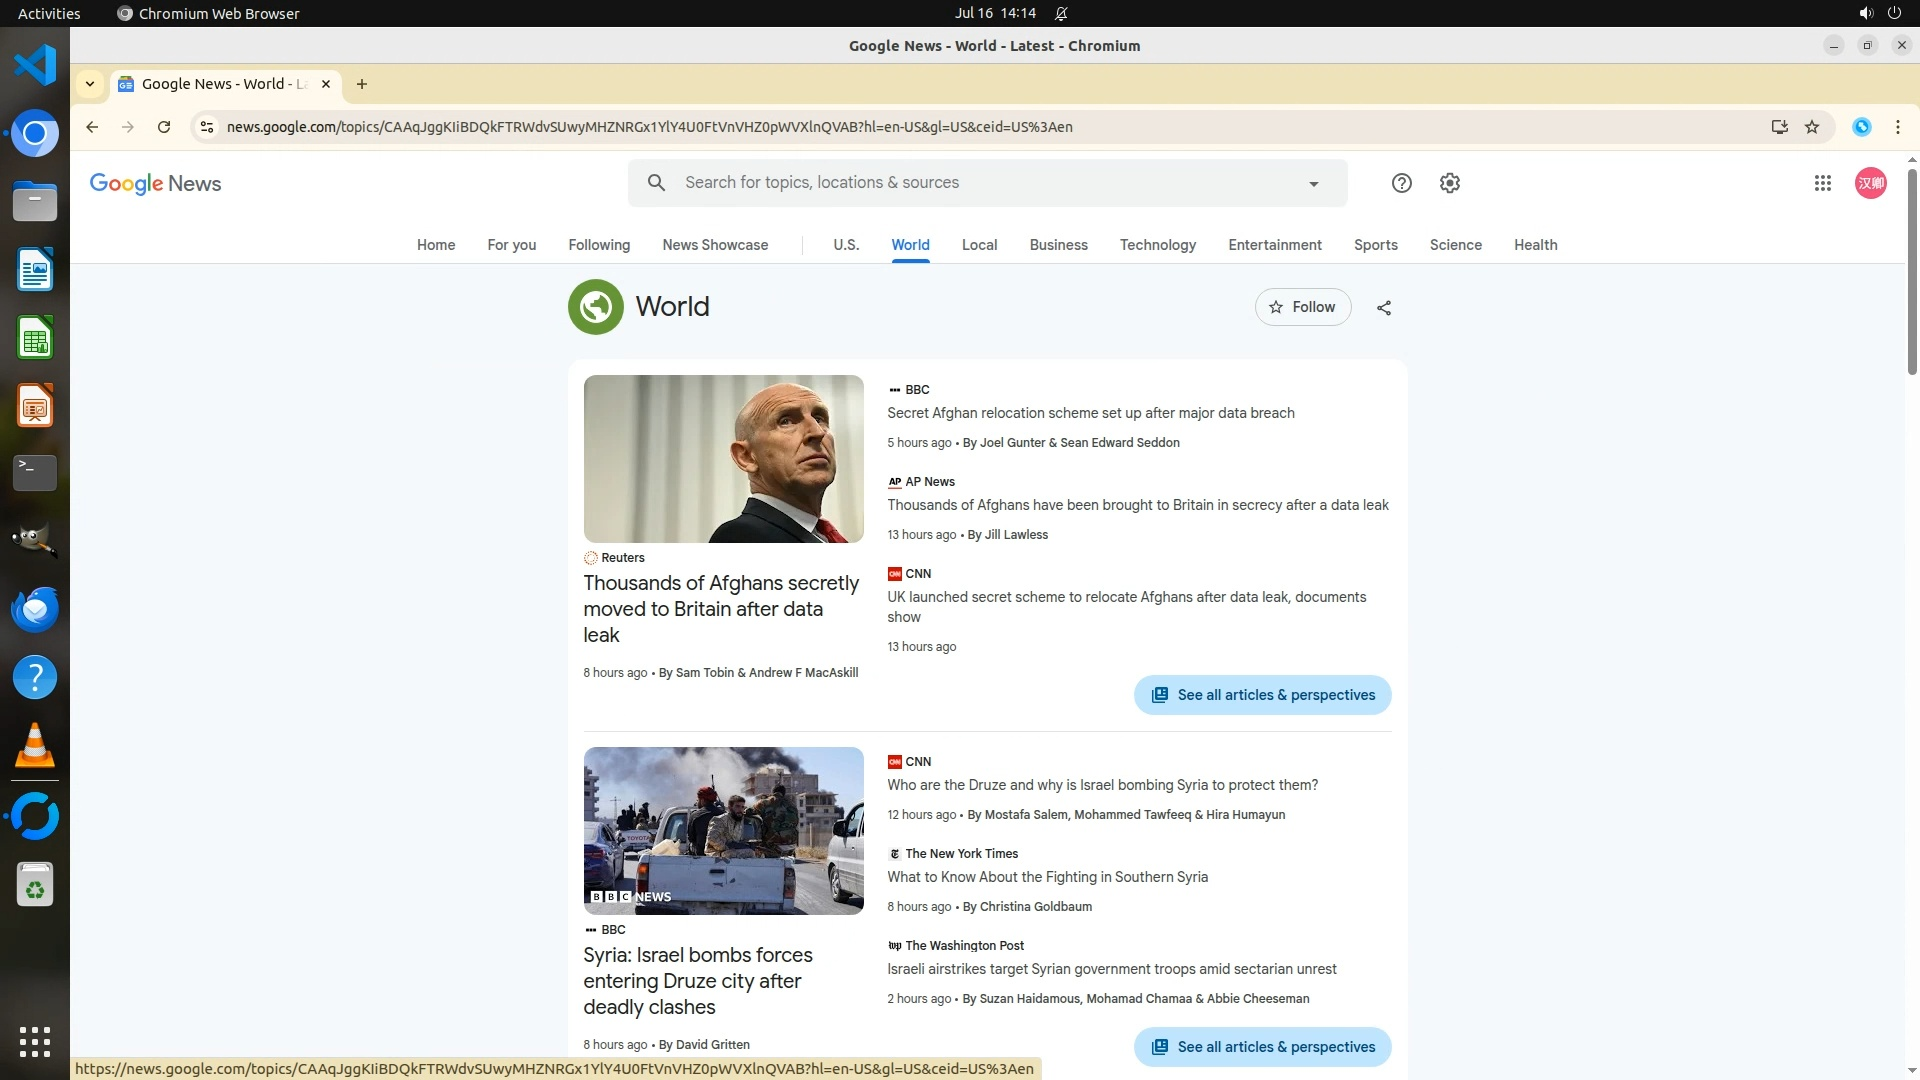Switch to the Technology tab
1920x1080 pixels.
1157,245
